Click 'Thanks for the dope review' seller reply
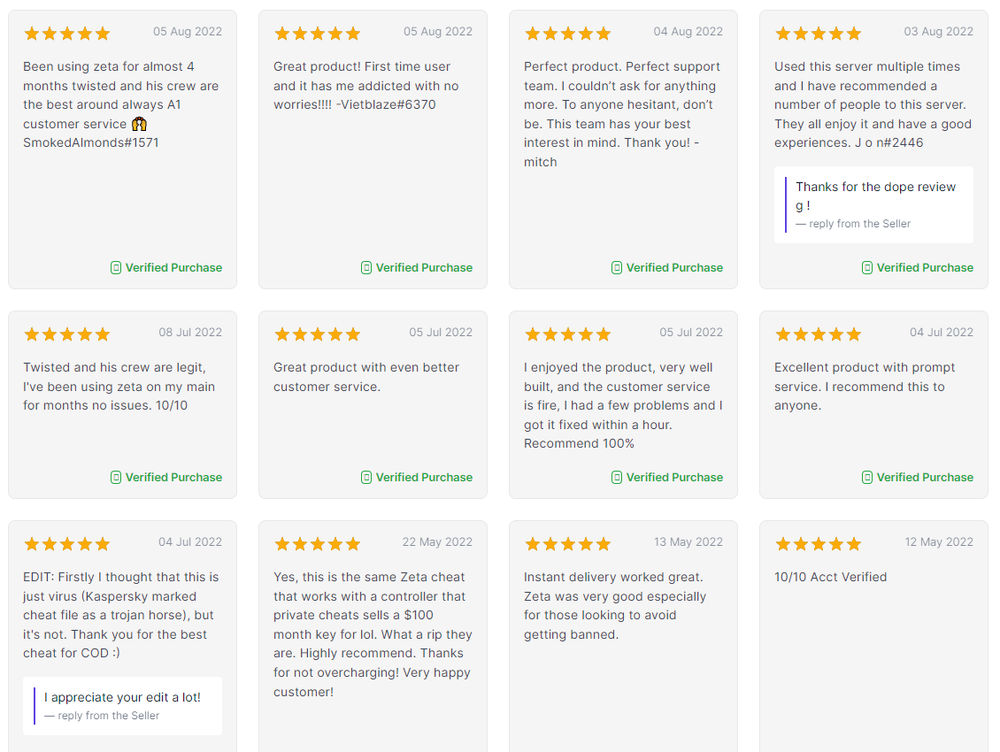The width and height of the screenshot is (1000, 752). tap(875, 196)
